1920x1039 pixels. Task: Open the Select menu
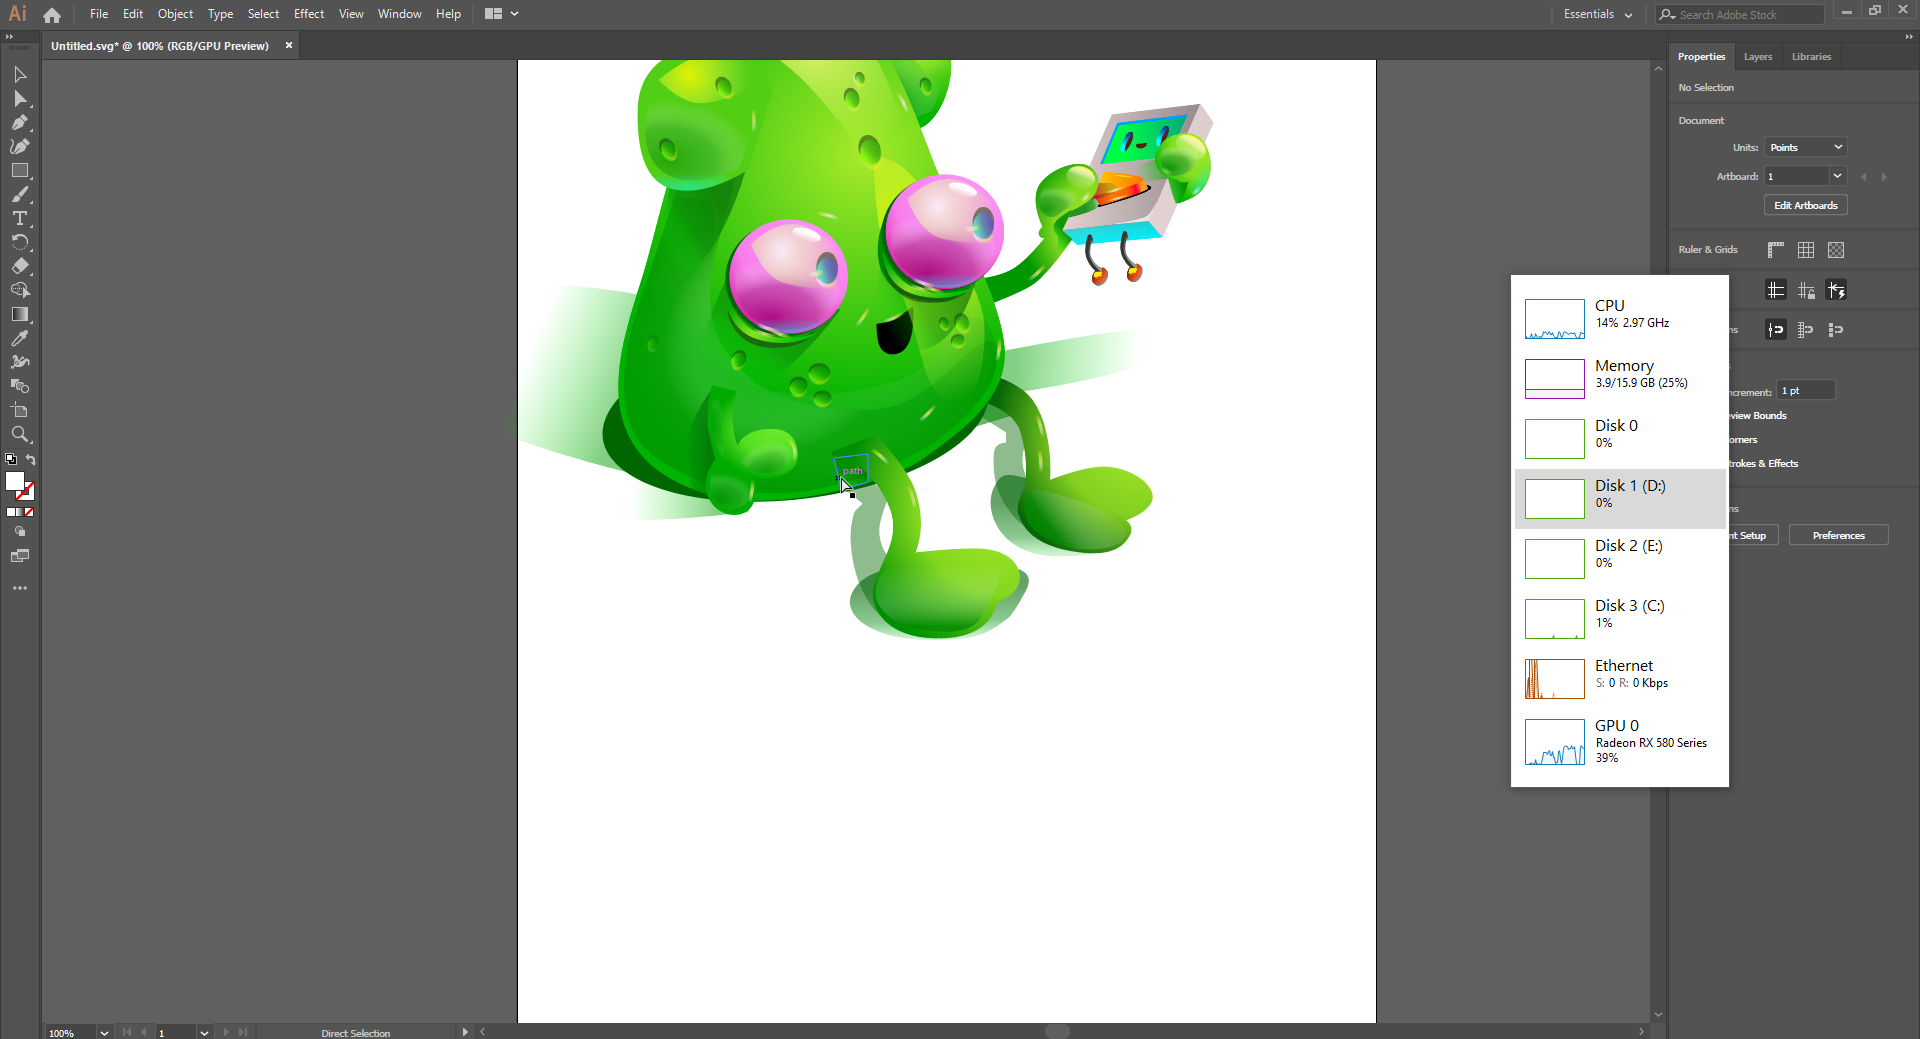click(263, 14)
